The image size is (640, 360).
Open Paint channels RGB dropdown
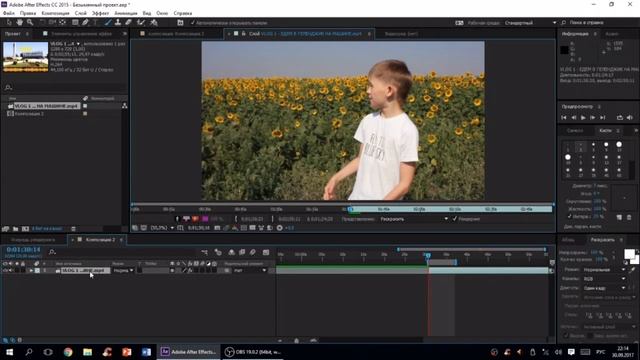604,279
